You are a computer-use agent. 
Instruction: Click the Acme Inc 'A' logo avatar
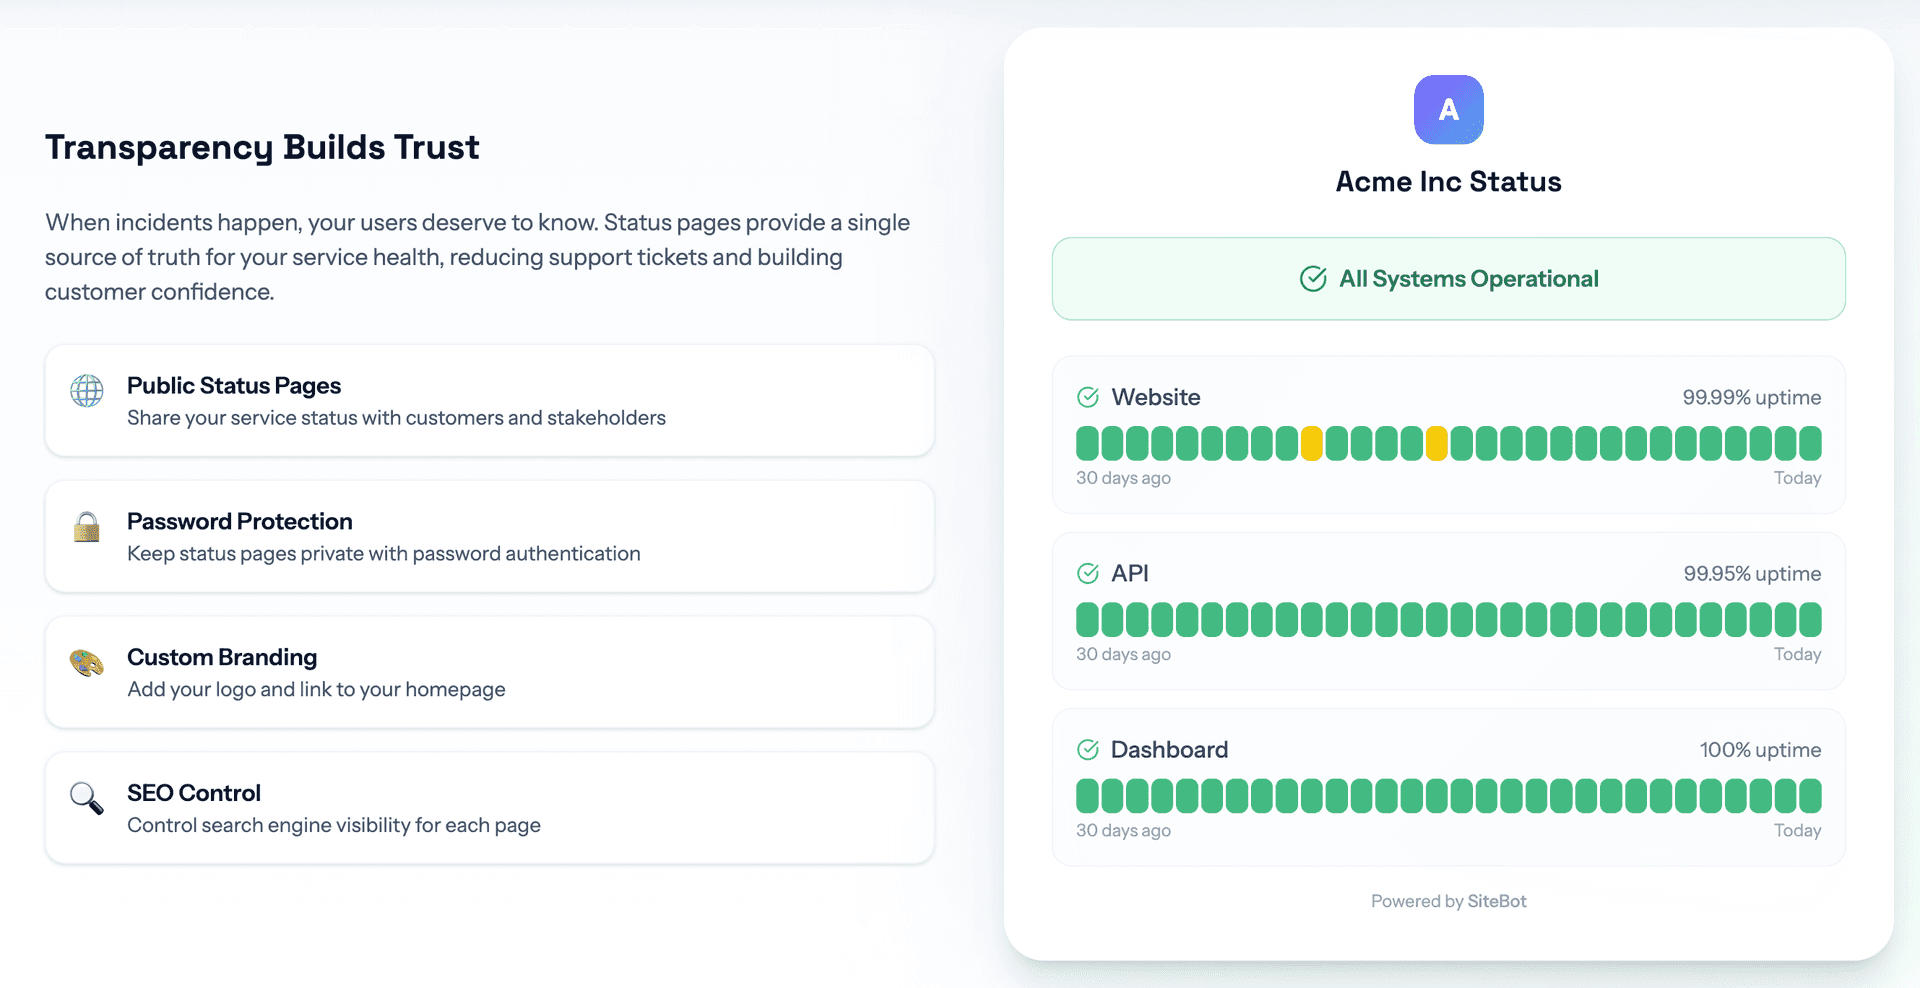click(x=1448, y=110)
